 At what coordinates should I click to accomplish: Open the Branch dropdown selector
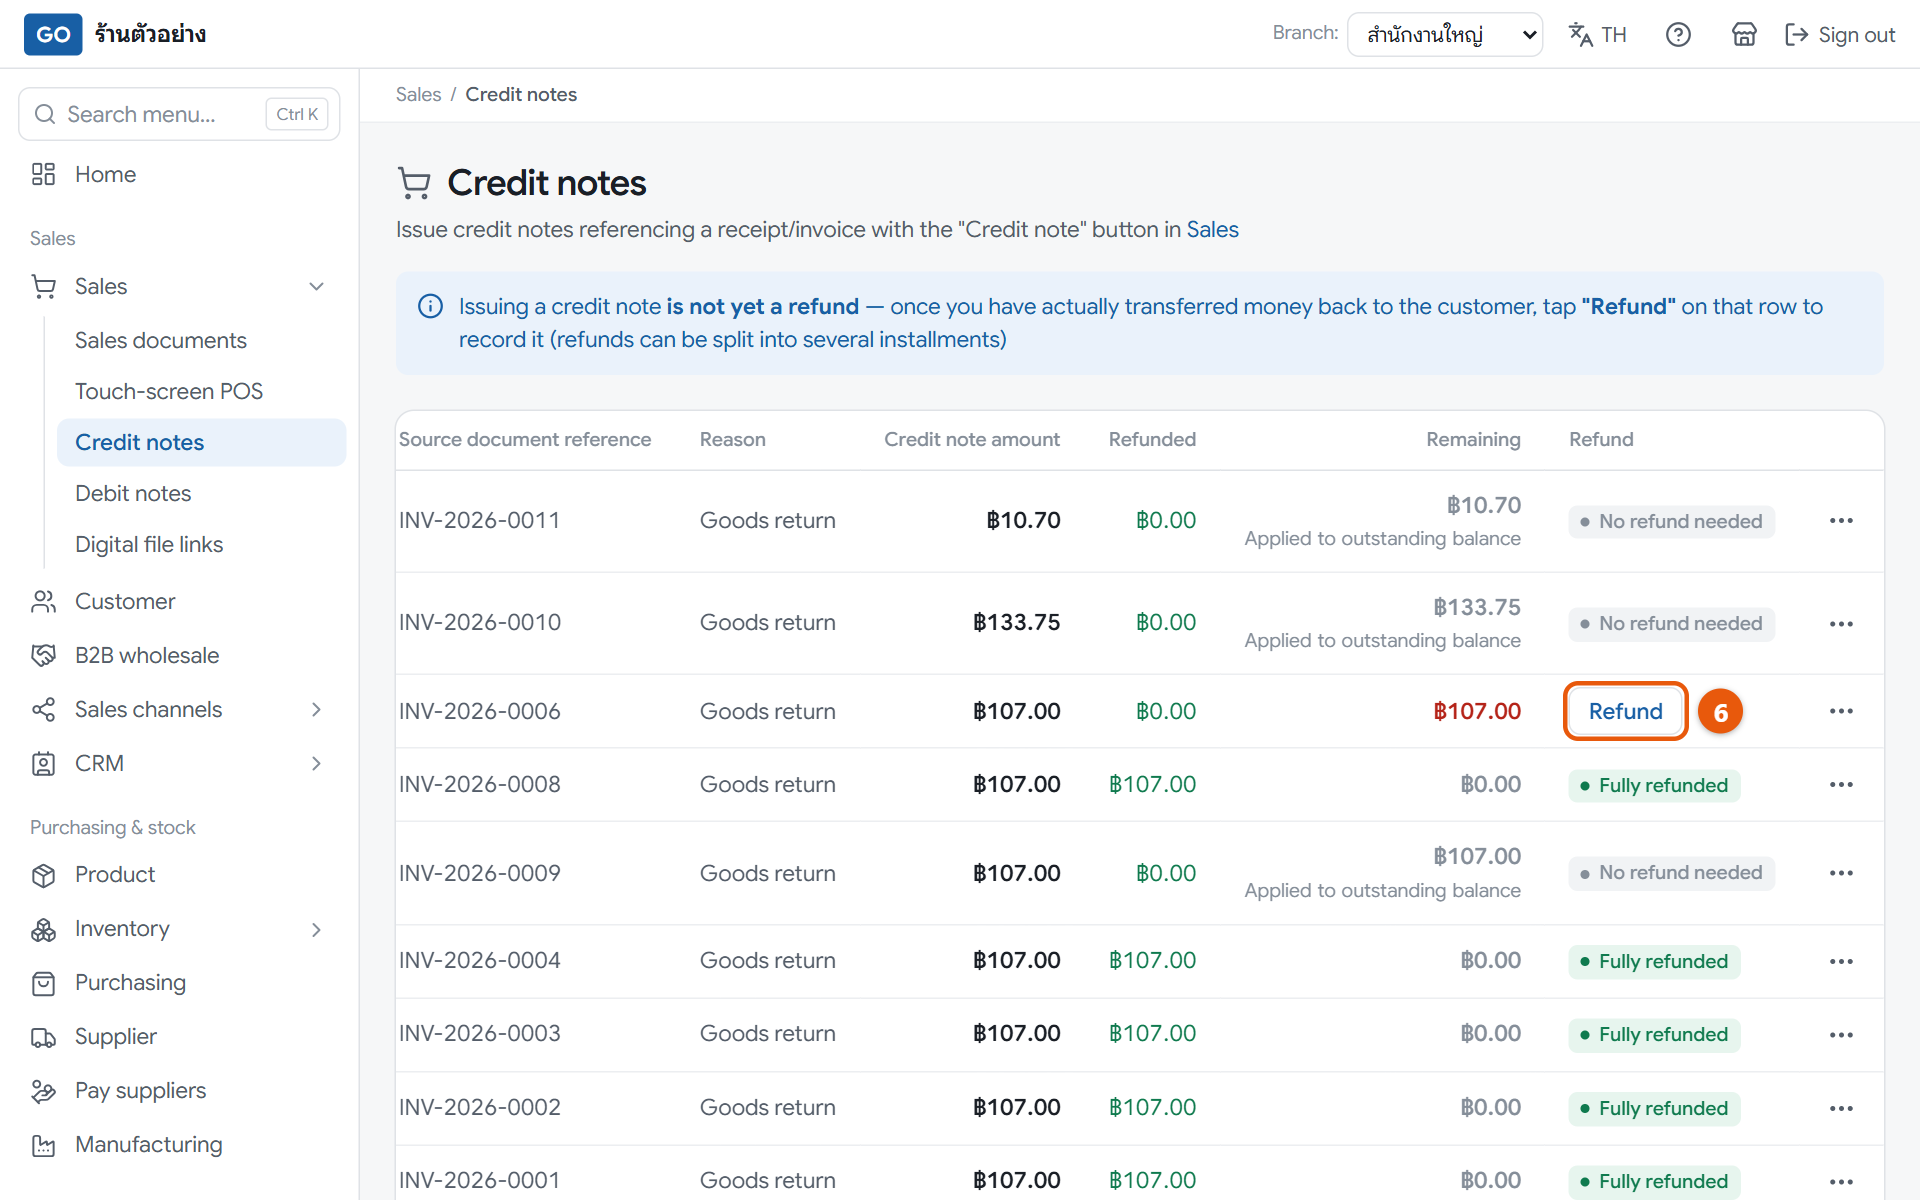click(1445, 35)
